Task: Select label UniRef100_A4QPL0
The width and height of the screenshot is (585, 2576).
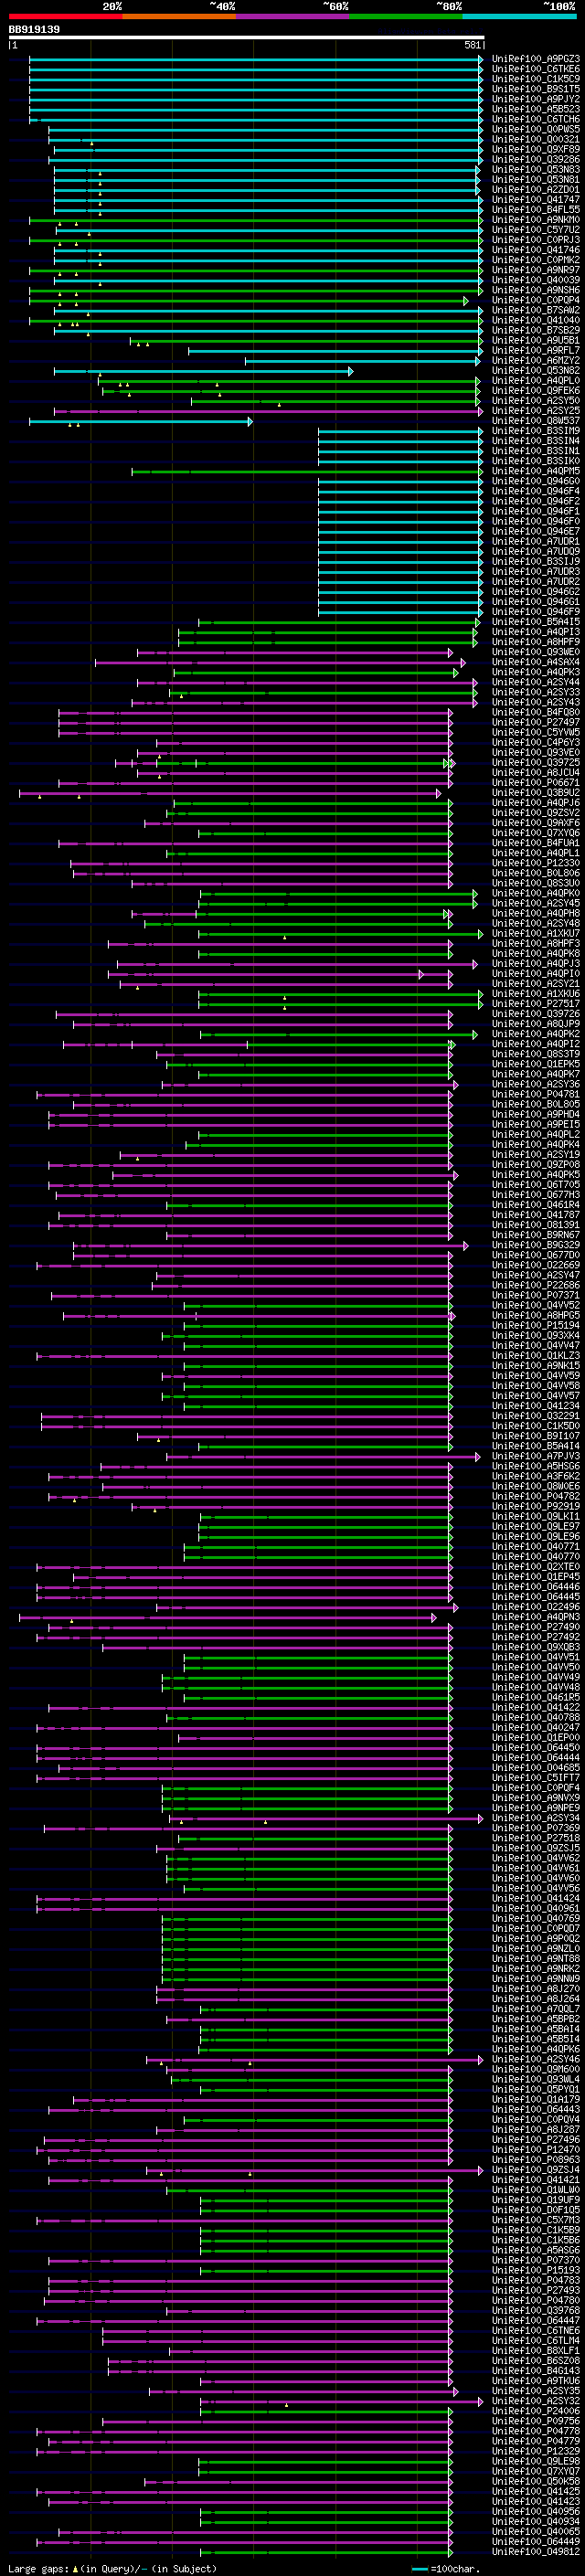Action: (536, 381)
